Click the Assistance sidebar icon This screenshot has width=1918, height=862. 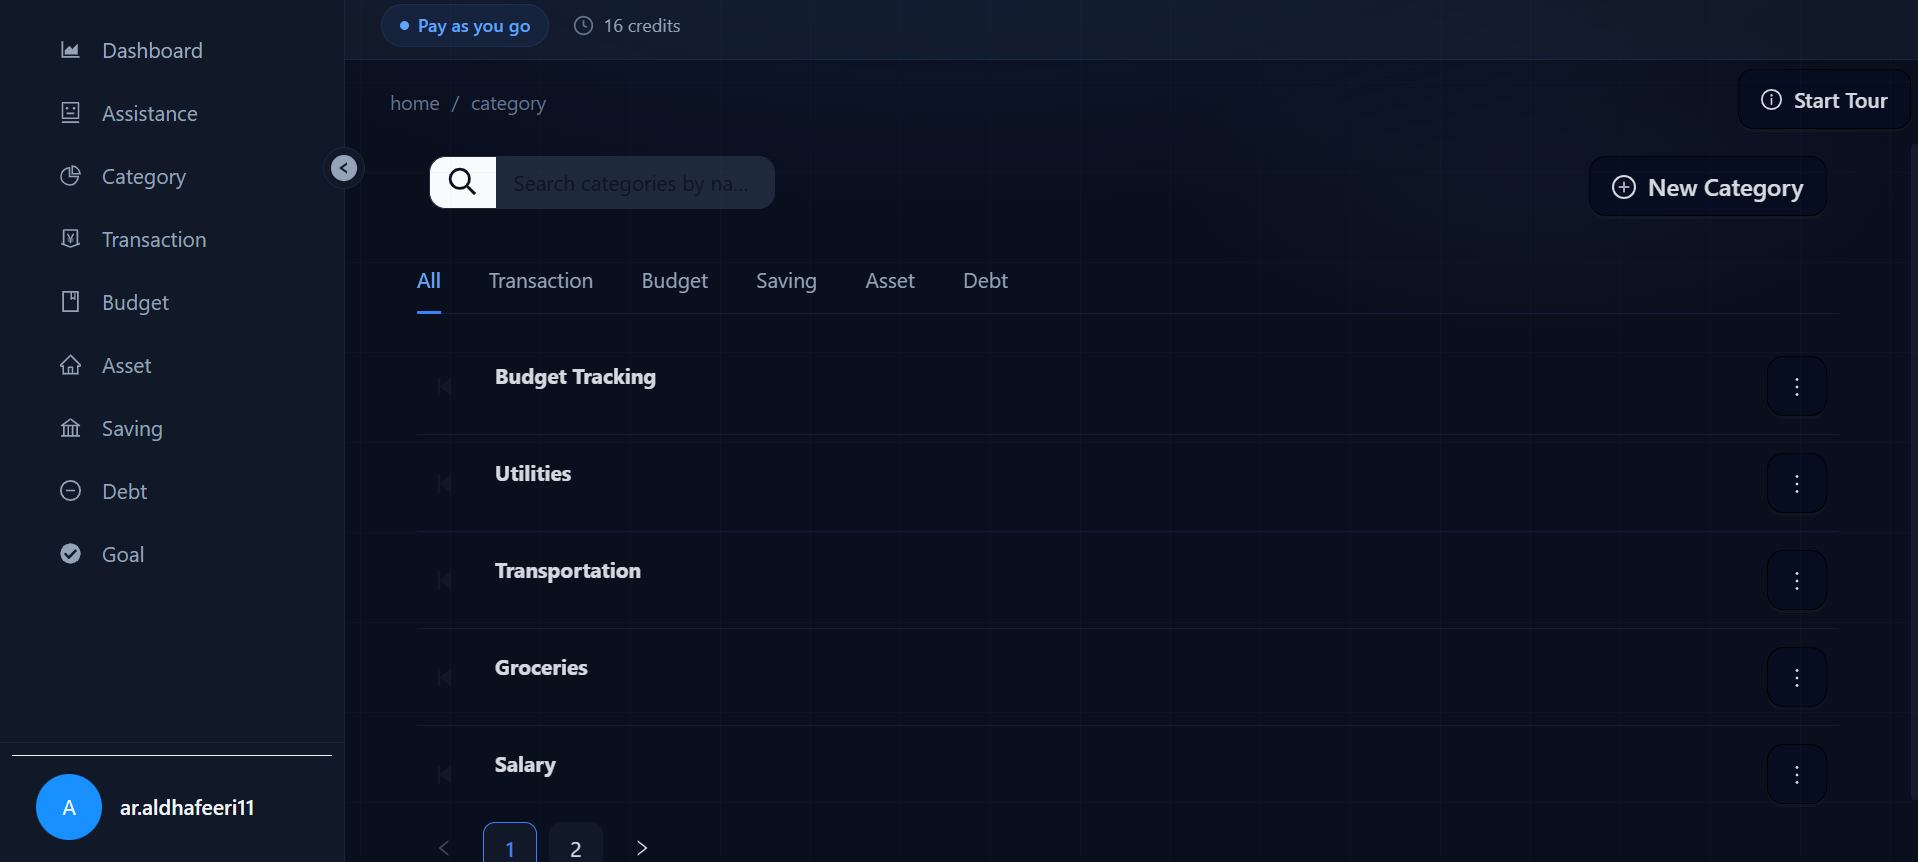70,113
